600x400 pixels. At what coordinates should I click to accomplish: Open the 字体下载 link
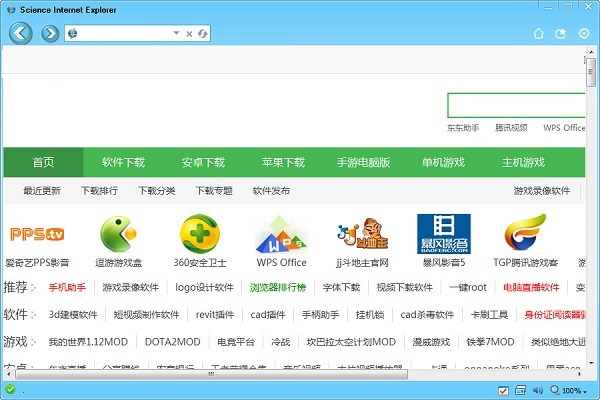coord(341,287)
